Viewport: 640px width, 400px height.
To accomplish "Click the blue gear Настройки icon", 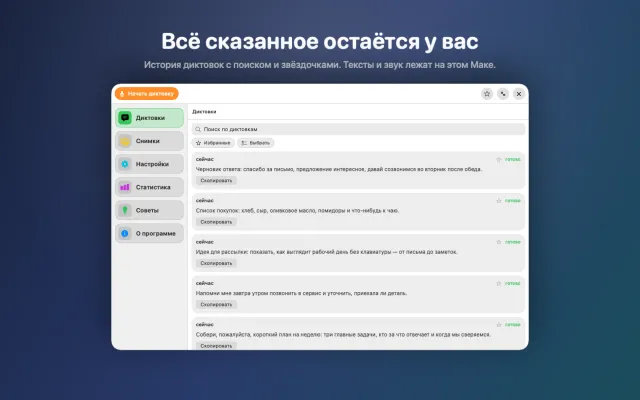I will 125,164.
